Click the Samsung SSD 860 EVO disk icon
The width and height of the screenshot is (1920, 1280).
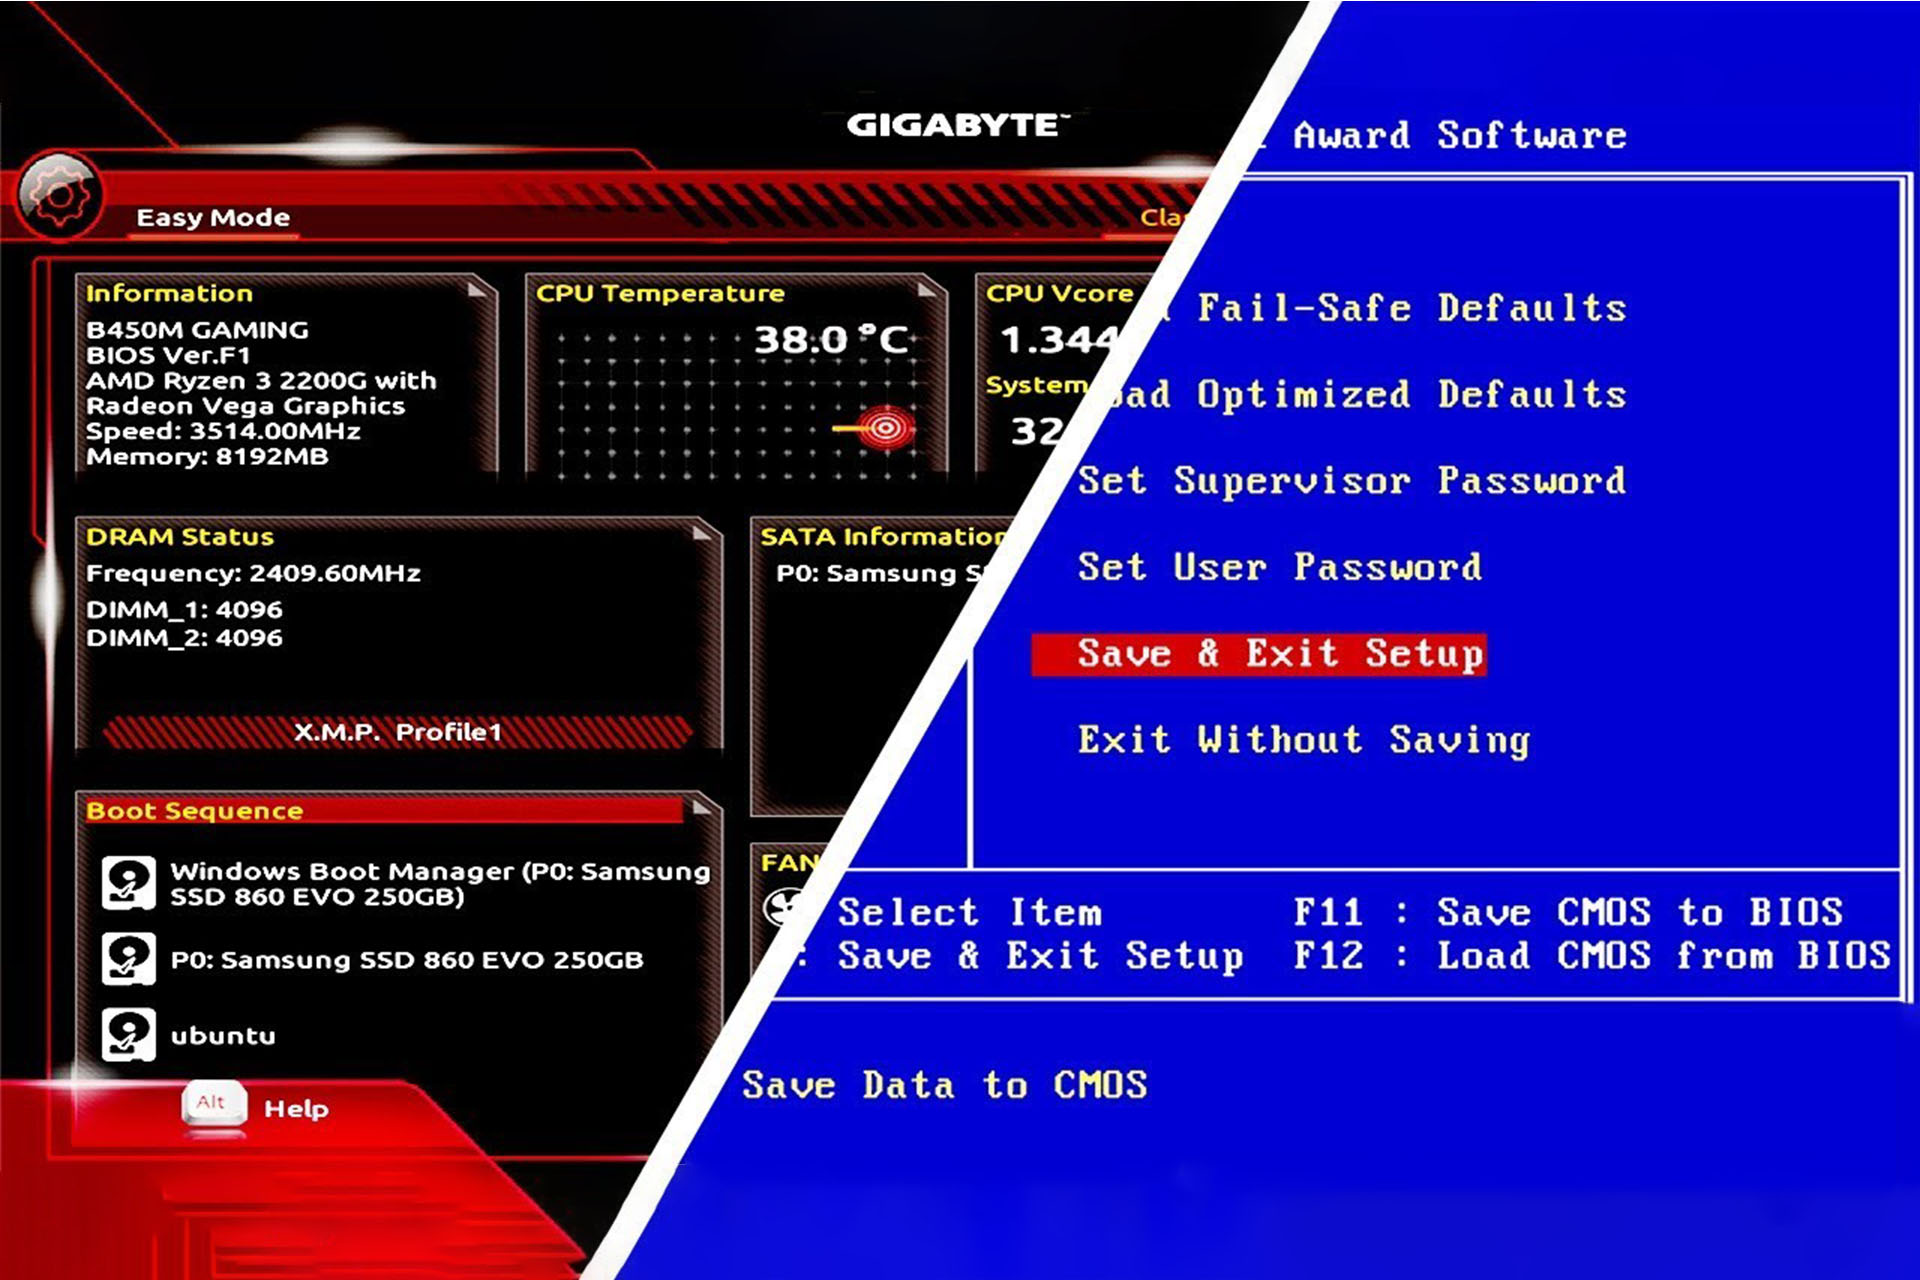tap(129, 959)
